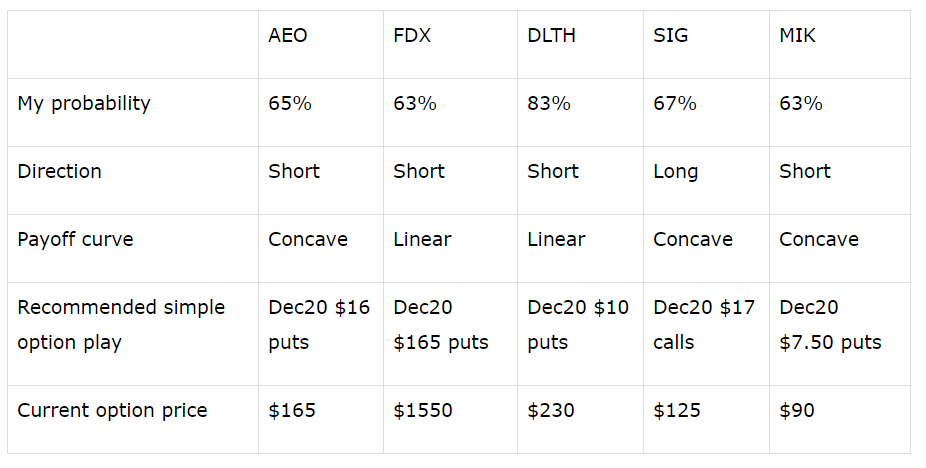Select the Dec20 $7.50 puts cell
This screenshot has height=468, width=926.
[830, 325]
